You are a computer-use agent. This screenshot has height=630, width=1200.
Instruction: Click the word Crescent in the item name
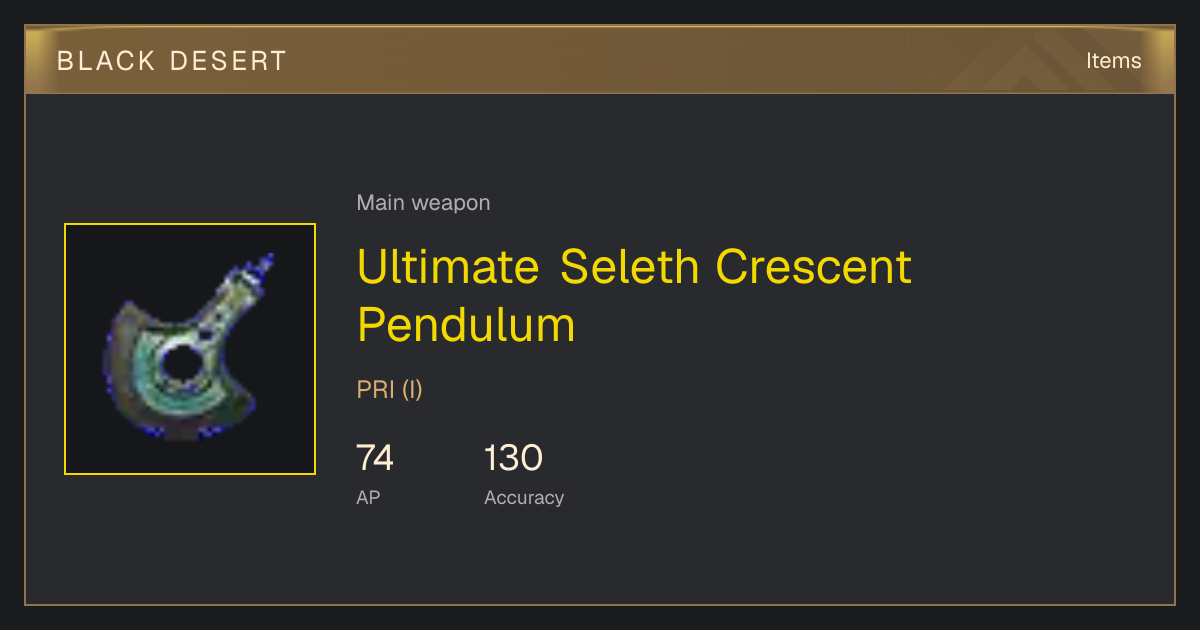pyautogui.click(x=814, y=267)
